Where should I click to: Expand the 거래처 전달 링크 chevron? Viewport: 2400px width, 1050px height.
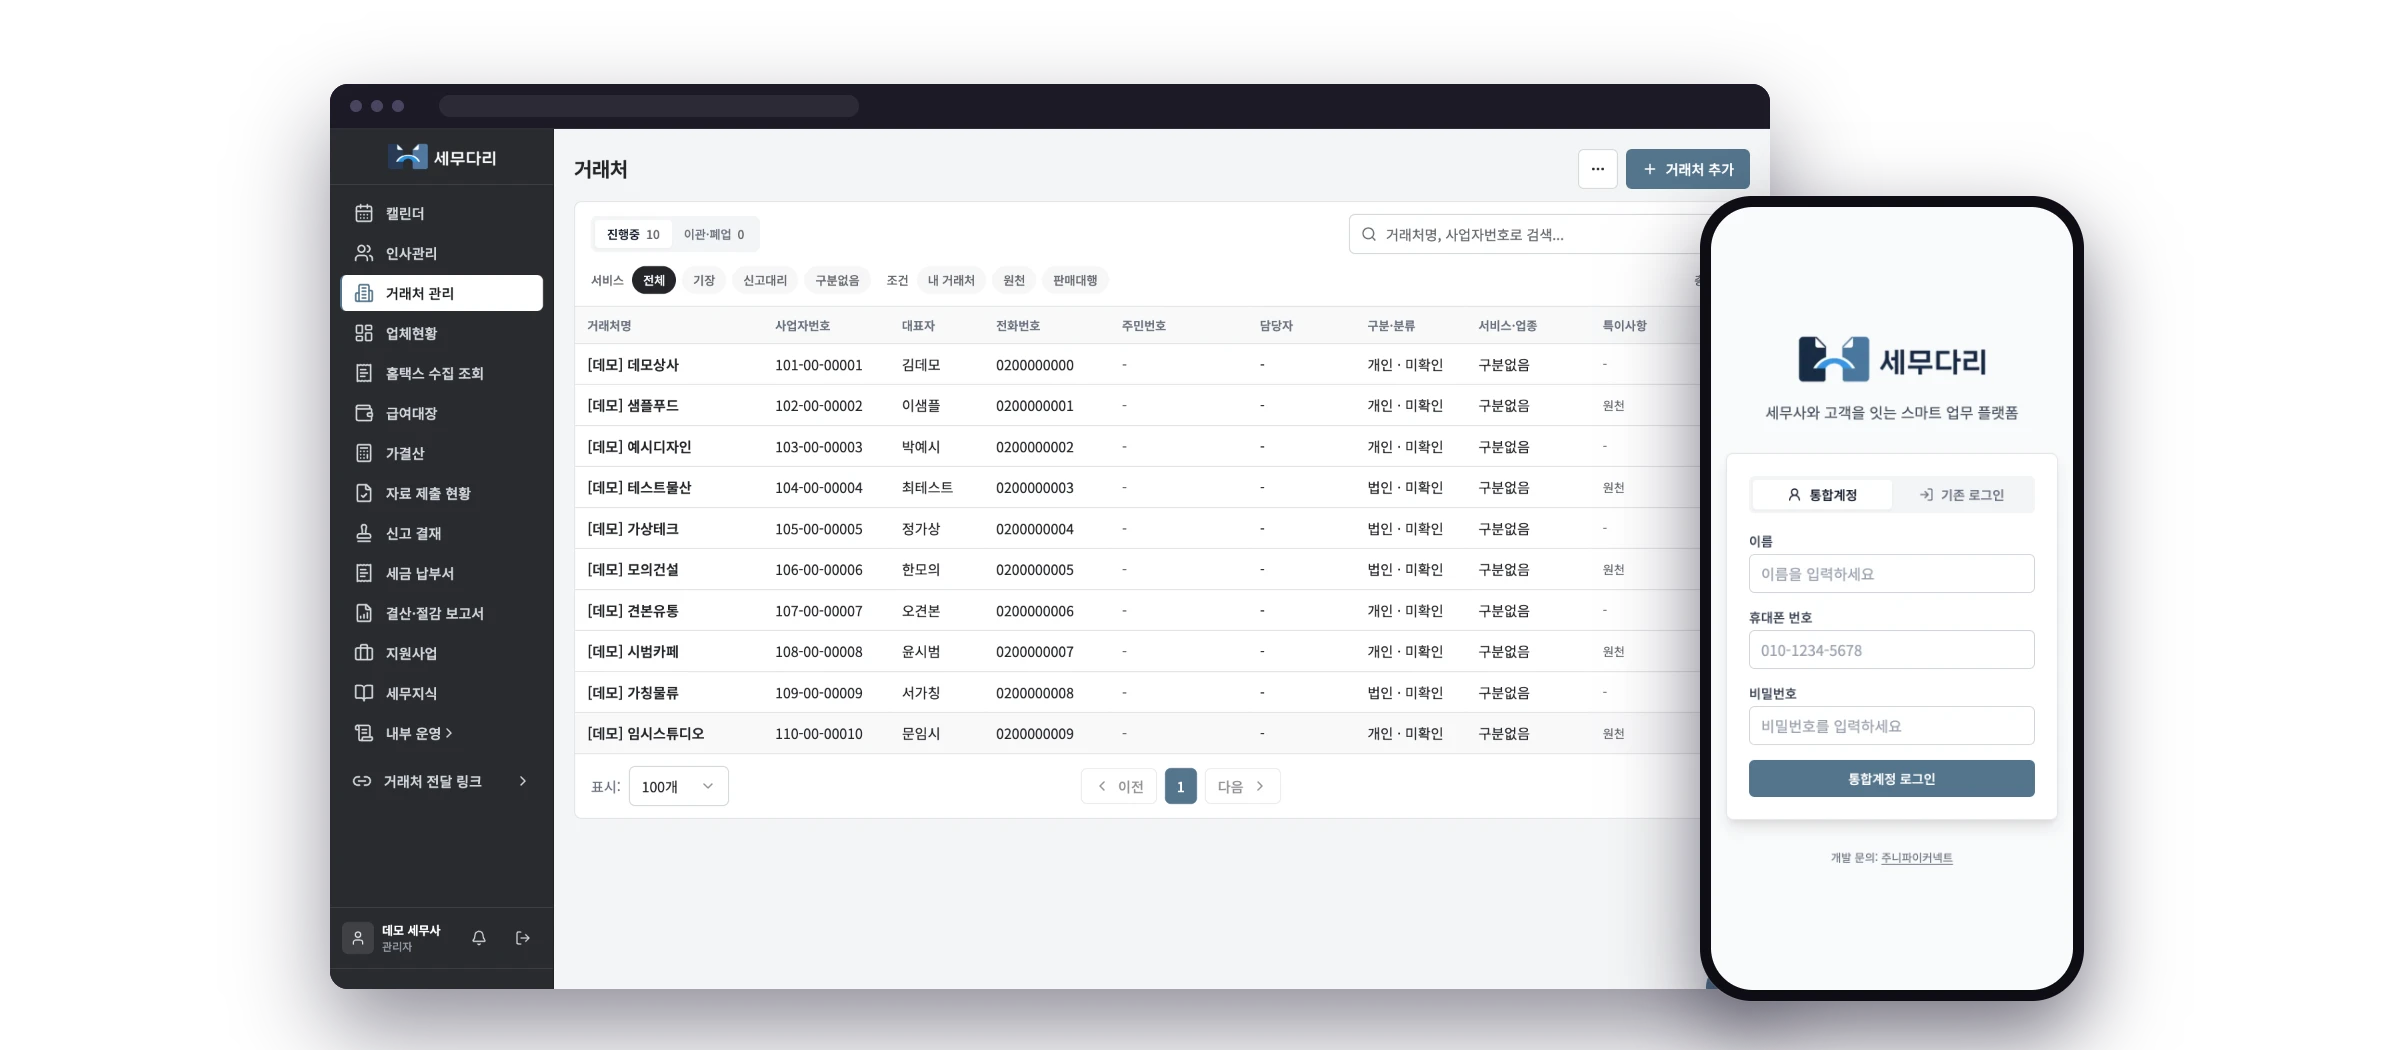point(523,781)
